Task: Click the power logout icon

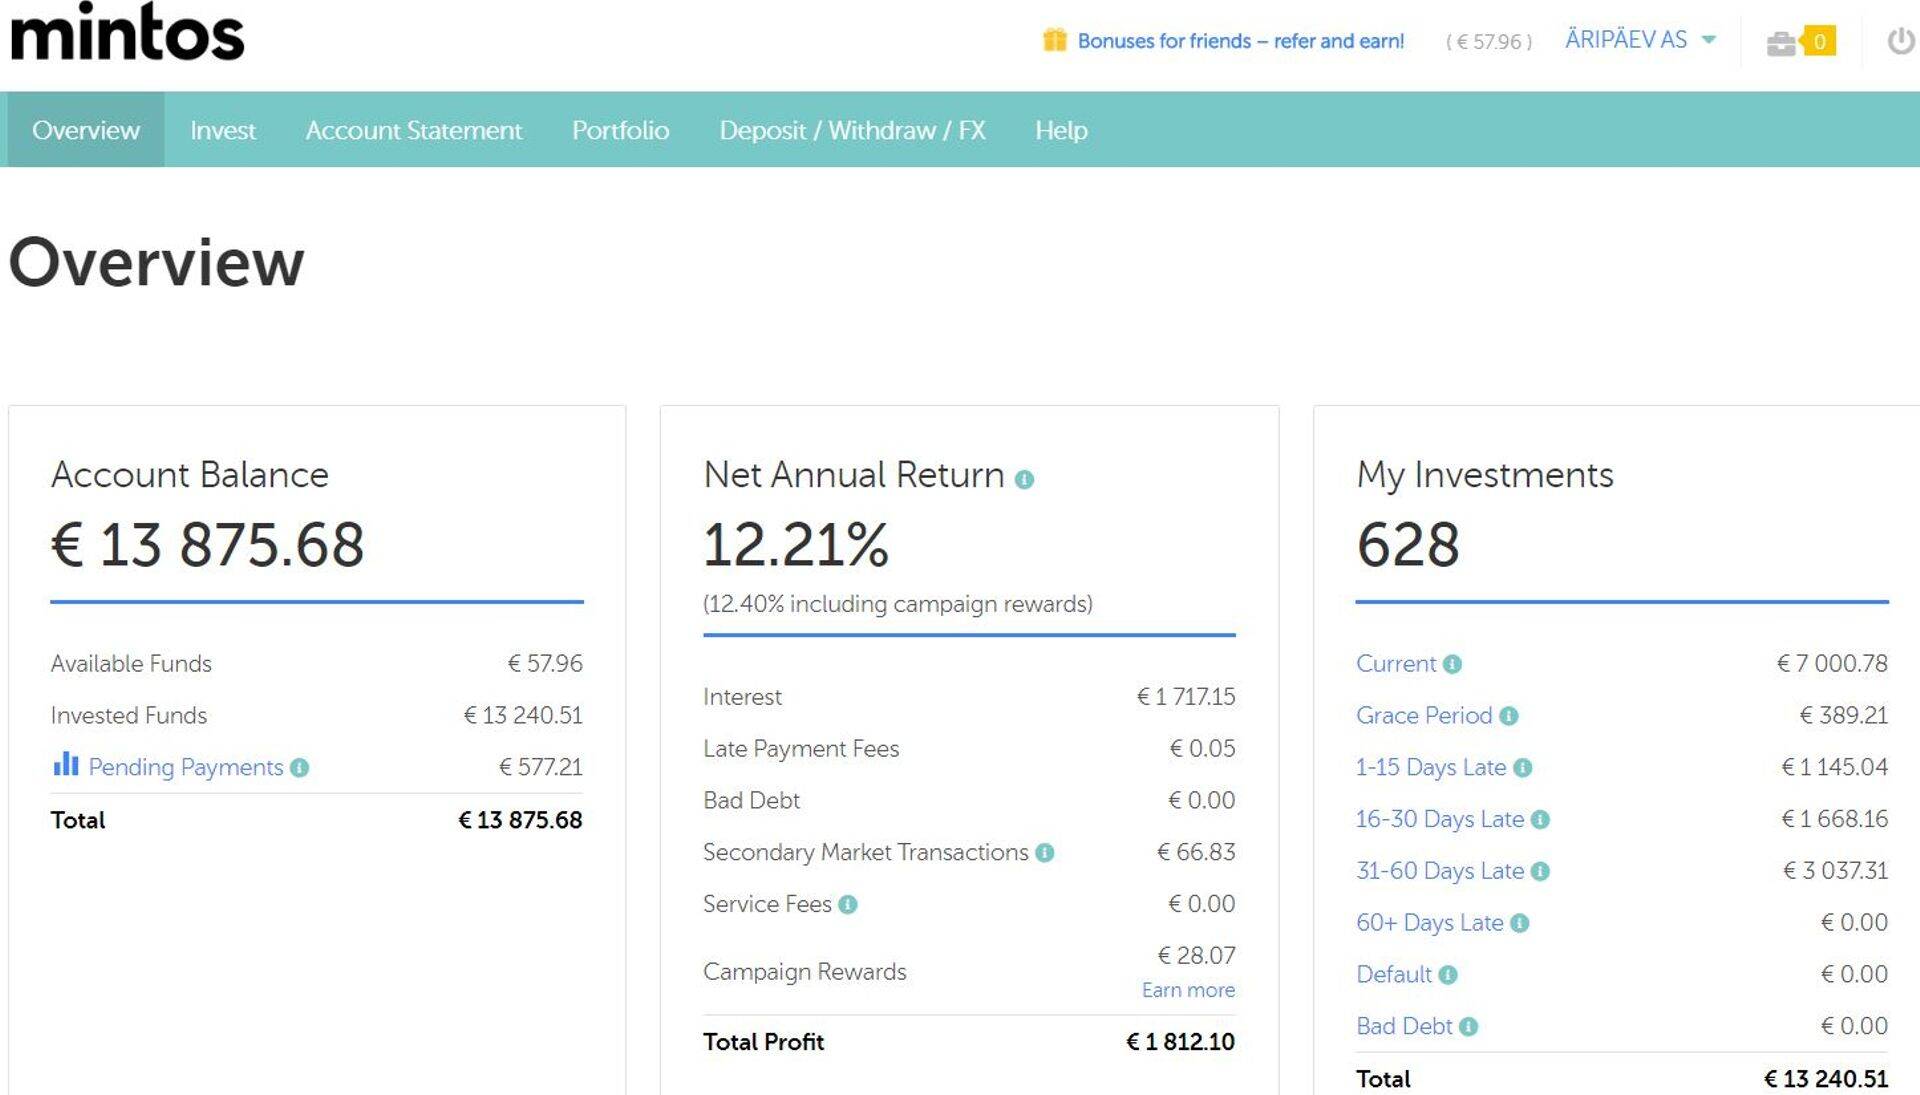Action: [1900, 41]
